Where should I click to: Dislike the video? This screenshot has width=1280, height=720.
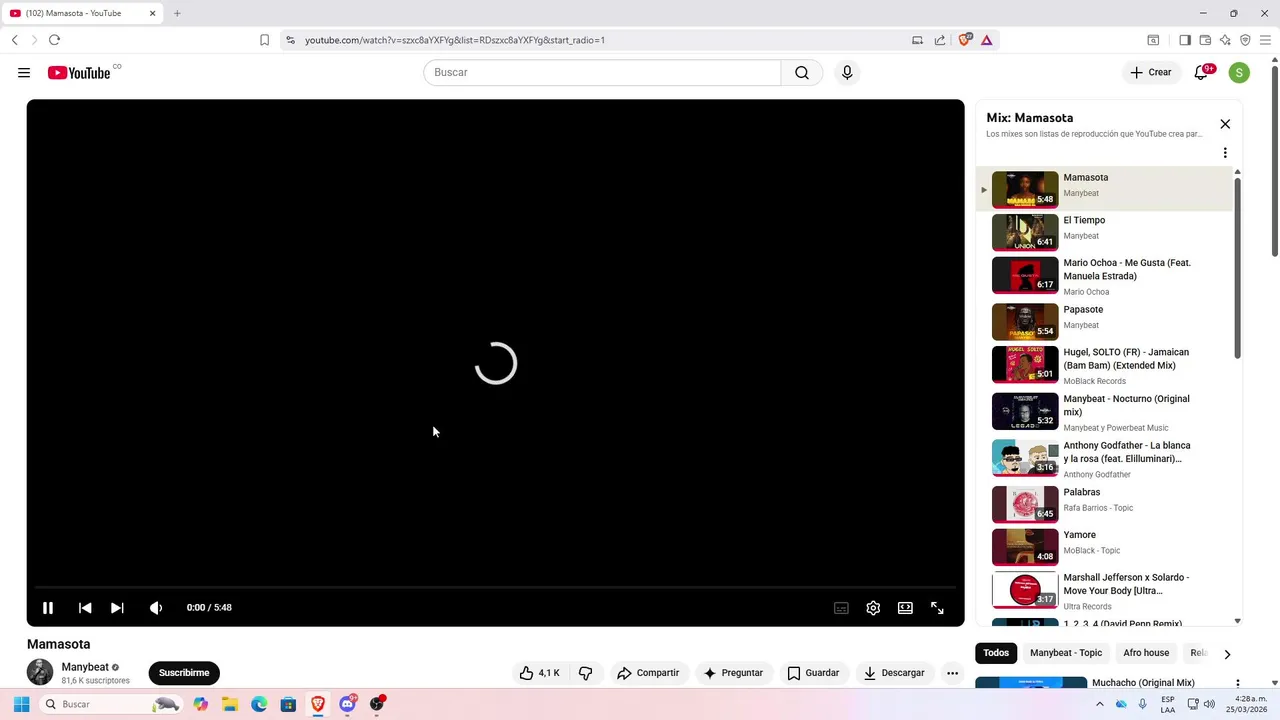tap(586, 673)
